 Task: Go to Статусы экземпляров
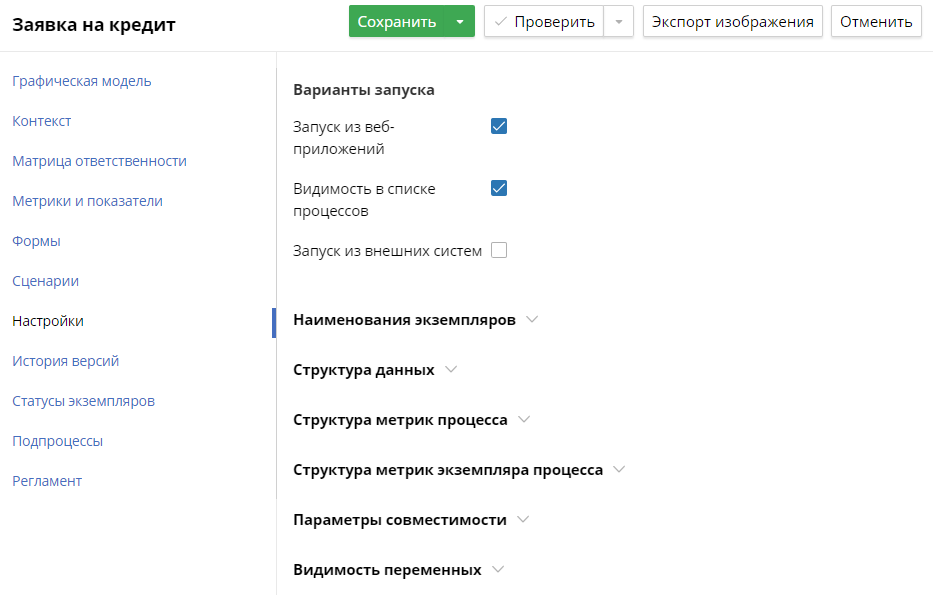(83, 401)
